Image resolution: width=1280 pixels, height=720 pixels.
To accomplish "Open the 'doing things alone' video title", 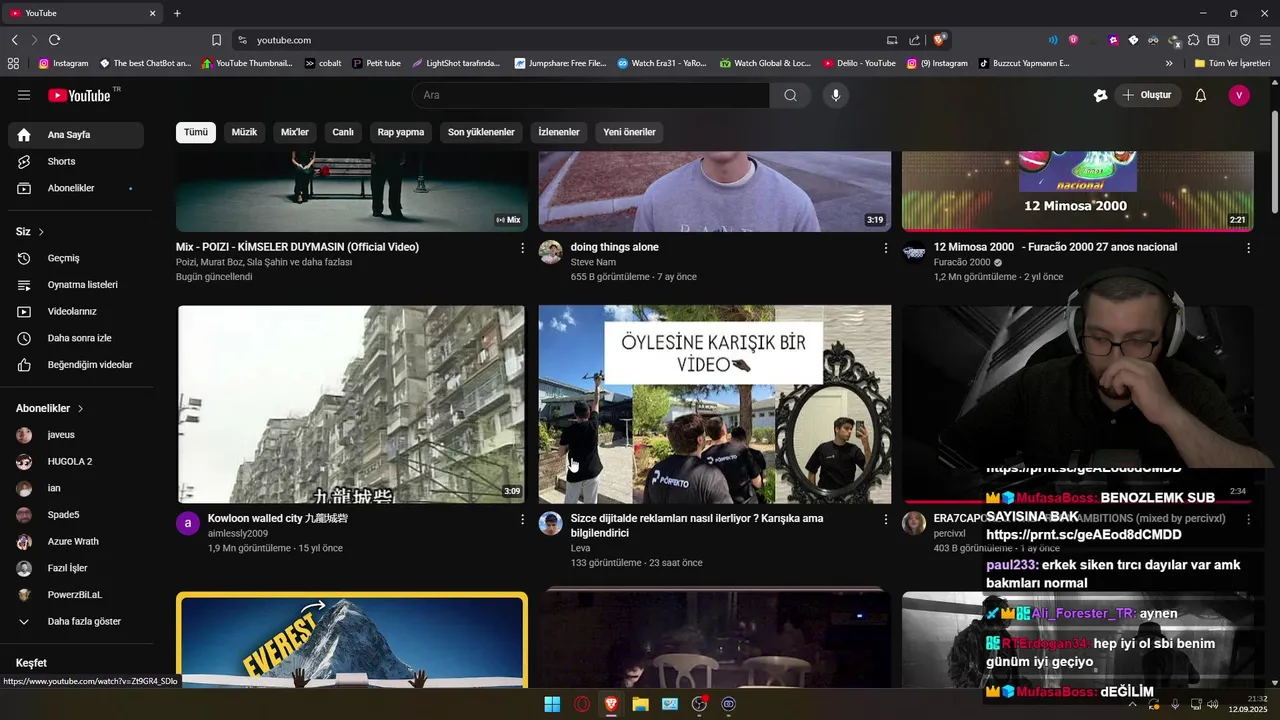I will click(x=614, y=247).
